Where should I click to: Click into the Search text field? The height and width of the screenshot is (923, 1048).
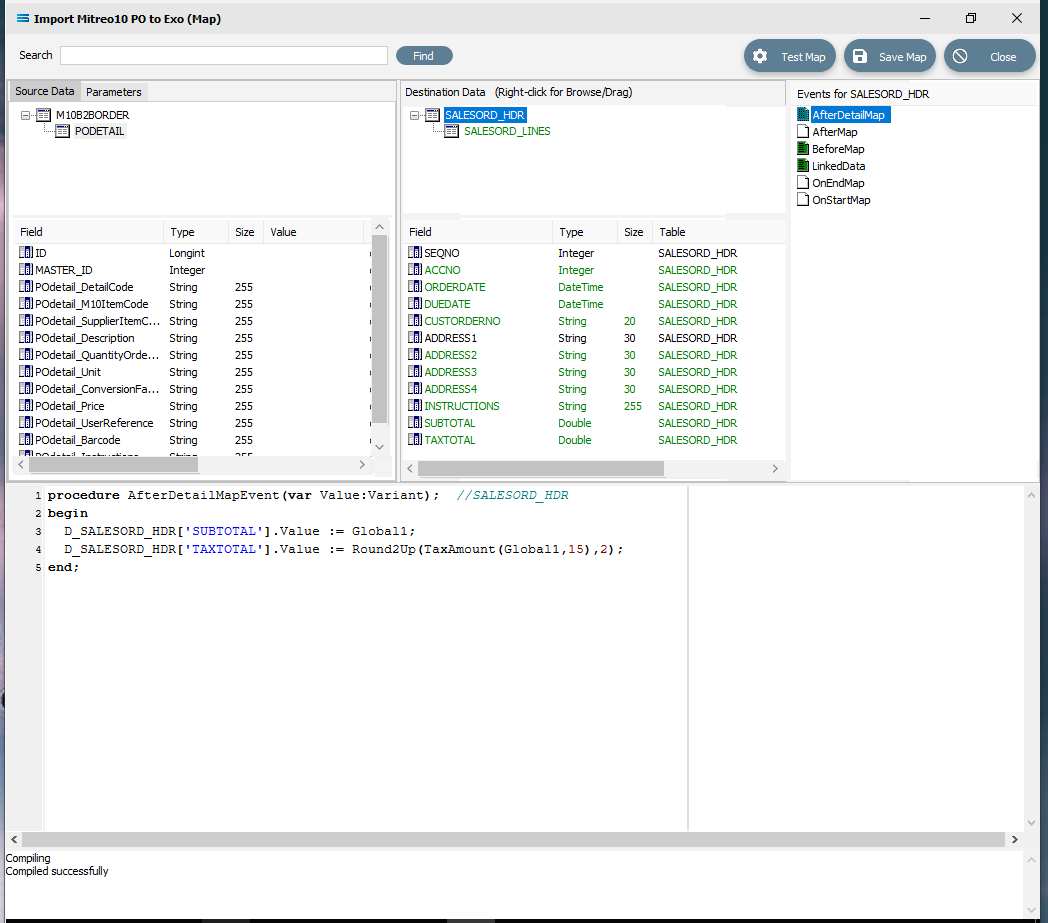coord(224,55)
